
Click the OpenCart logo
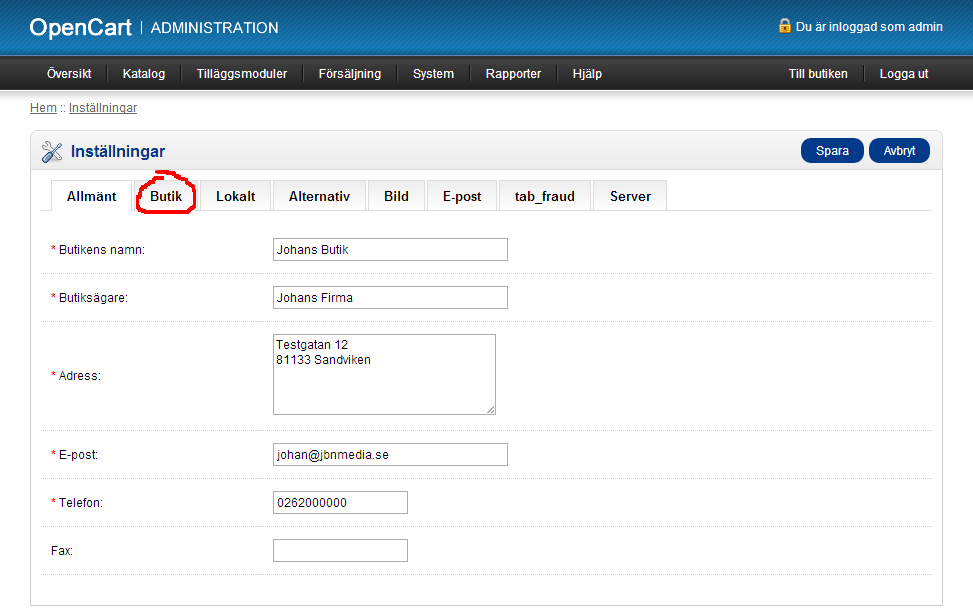(x=81, y=27)
